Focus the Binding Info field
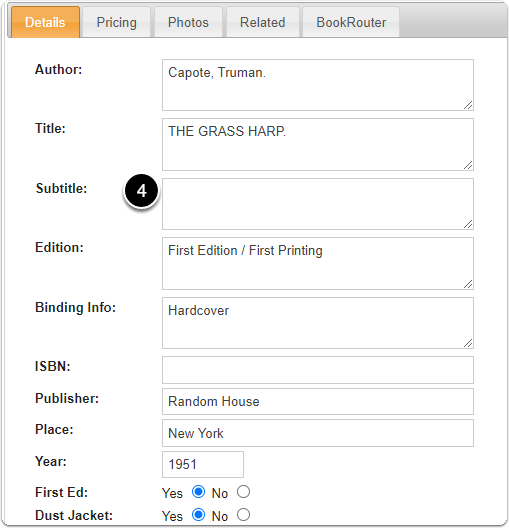This screenshot has height=528, width=509. [318, 323]
